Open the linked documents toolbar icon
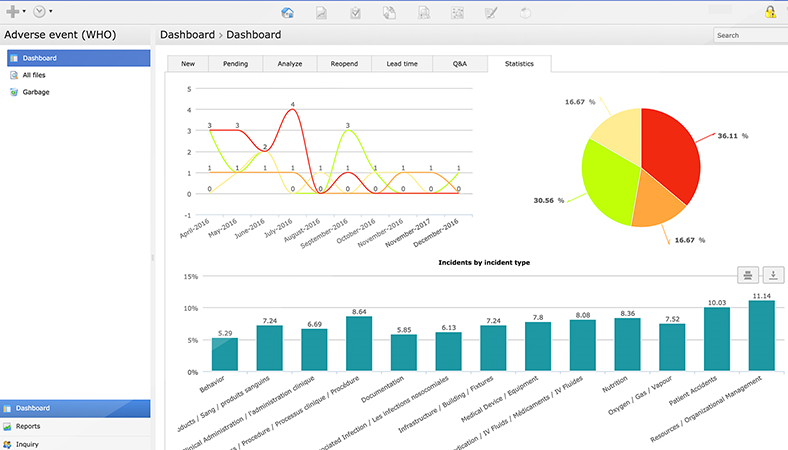This screenshot has height=450, width=788. [x=389, y=13]
